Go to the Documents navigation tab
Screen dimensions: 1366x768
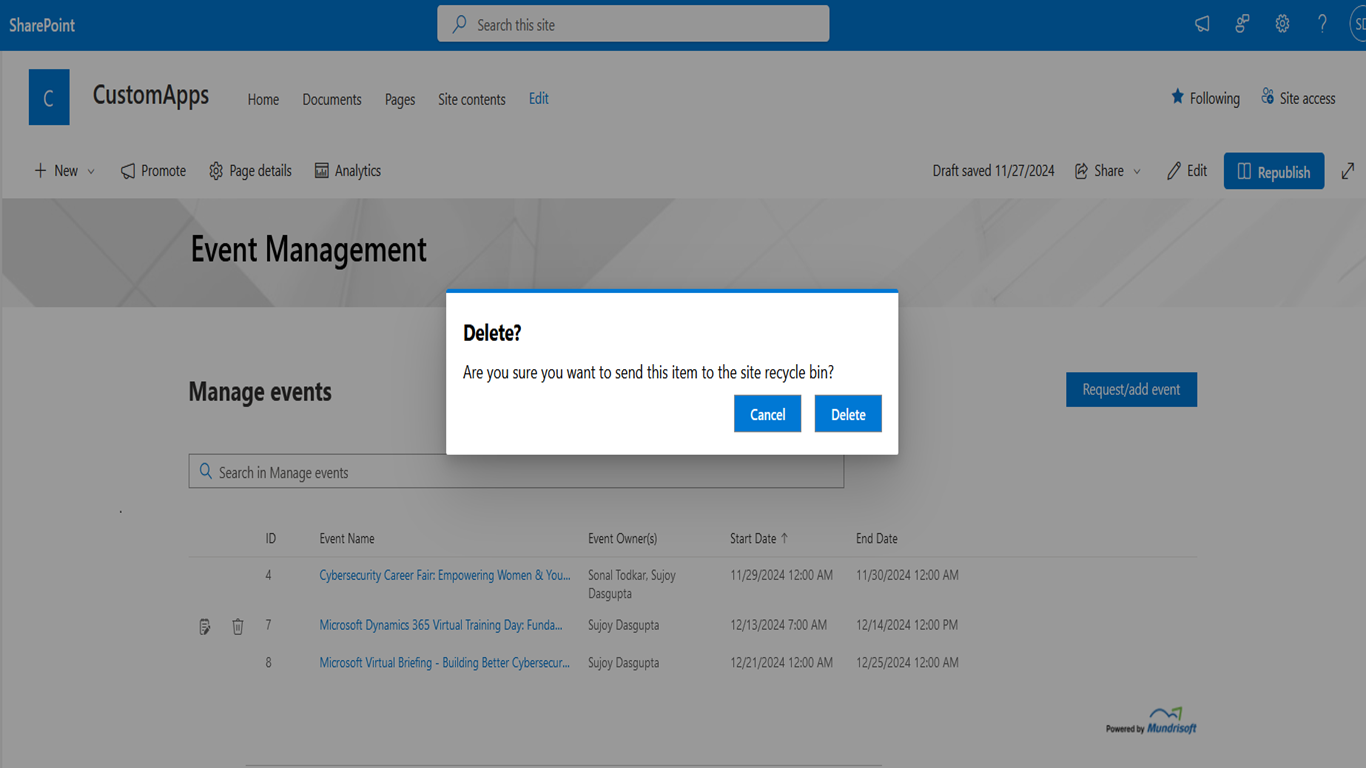coord(332,99)
